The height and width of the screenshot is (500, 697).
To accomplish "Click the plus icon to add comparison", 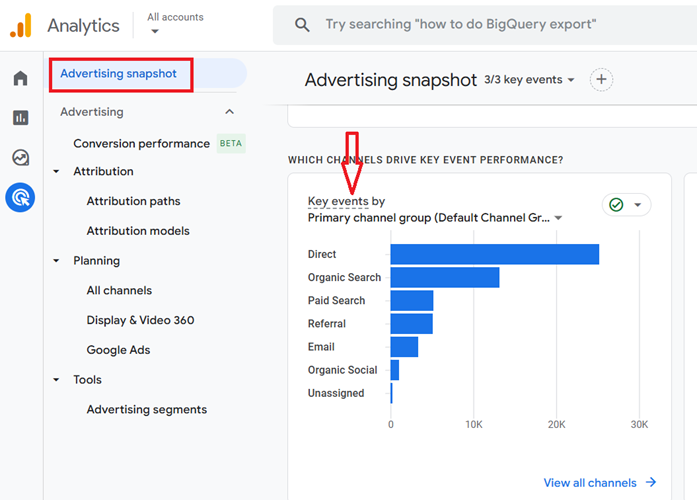I will click(600, 80).
